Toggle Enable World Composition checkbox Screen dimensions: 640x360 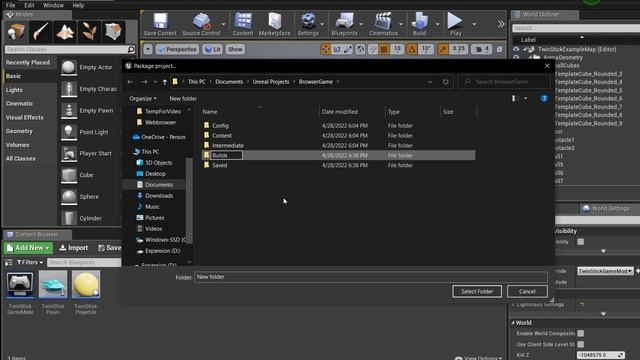(580, 333)
